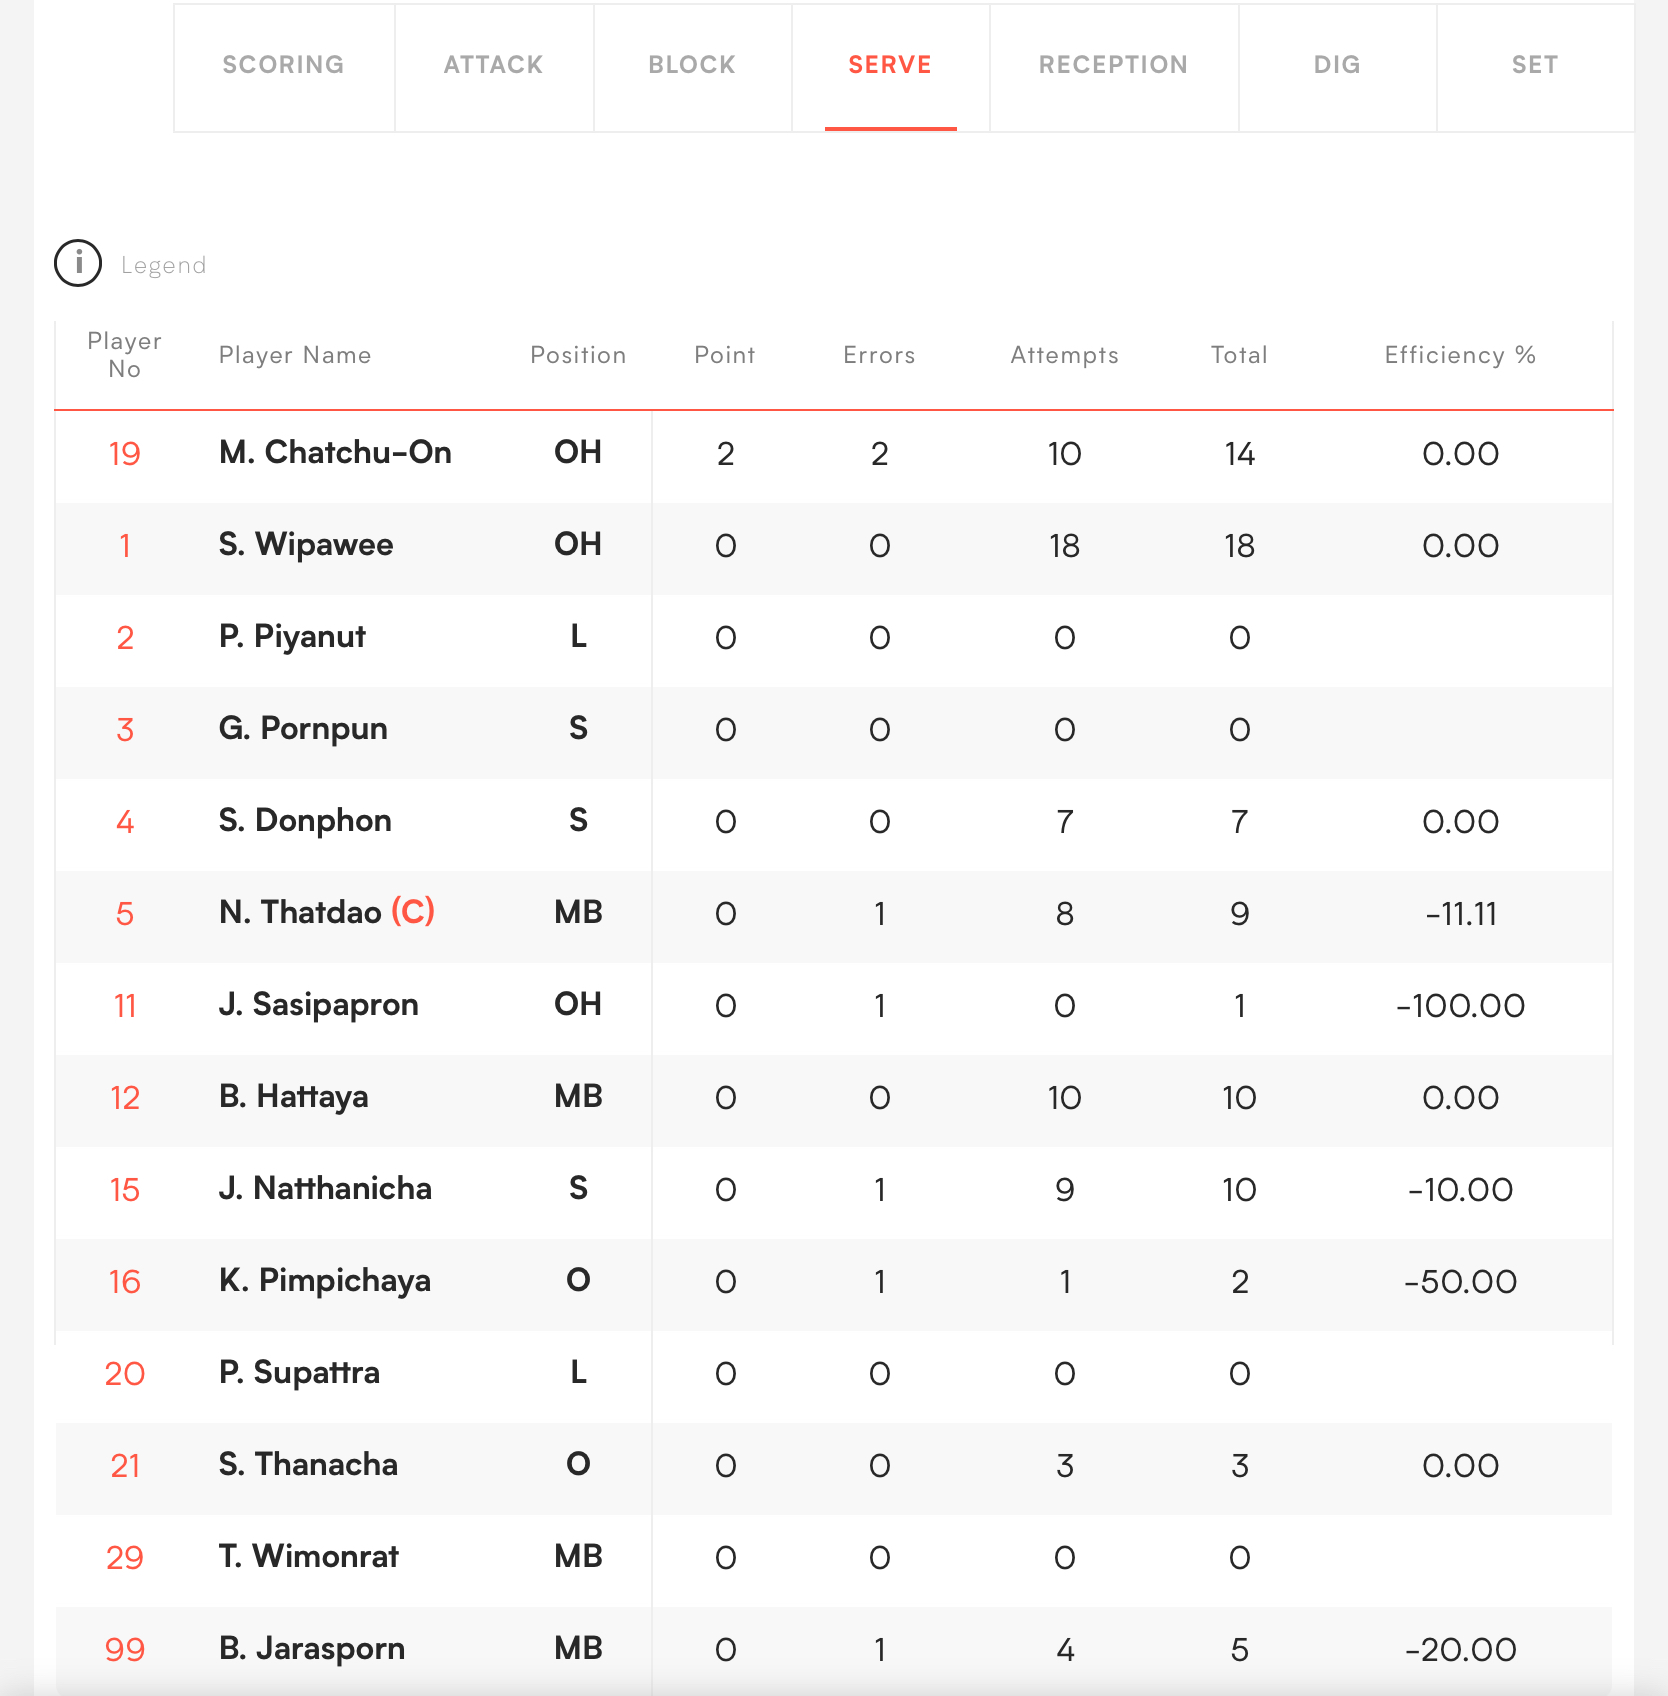Viewport: 1668px width, 1696px height.
Task: Select the Block statistics tab
Action: 692,66
